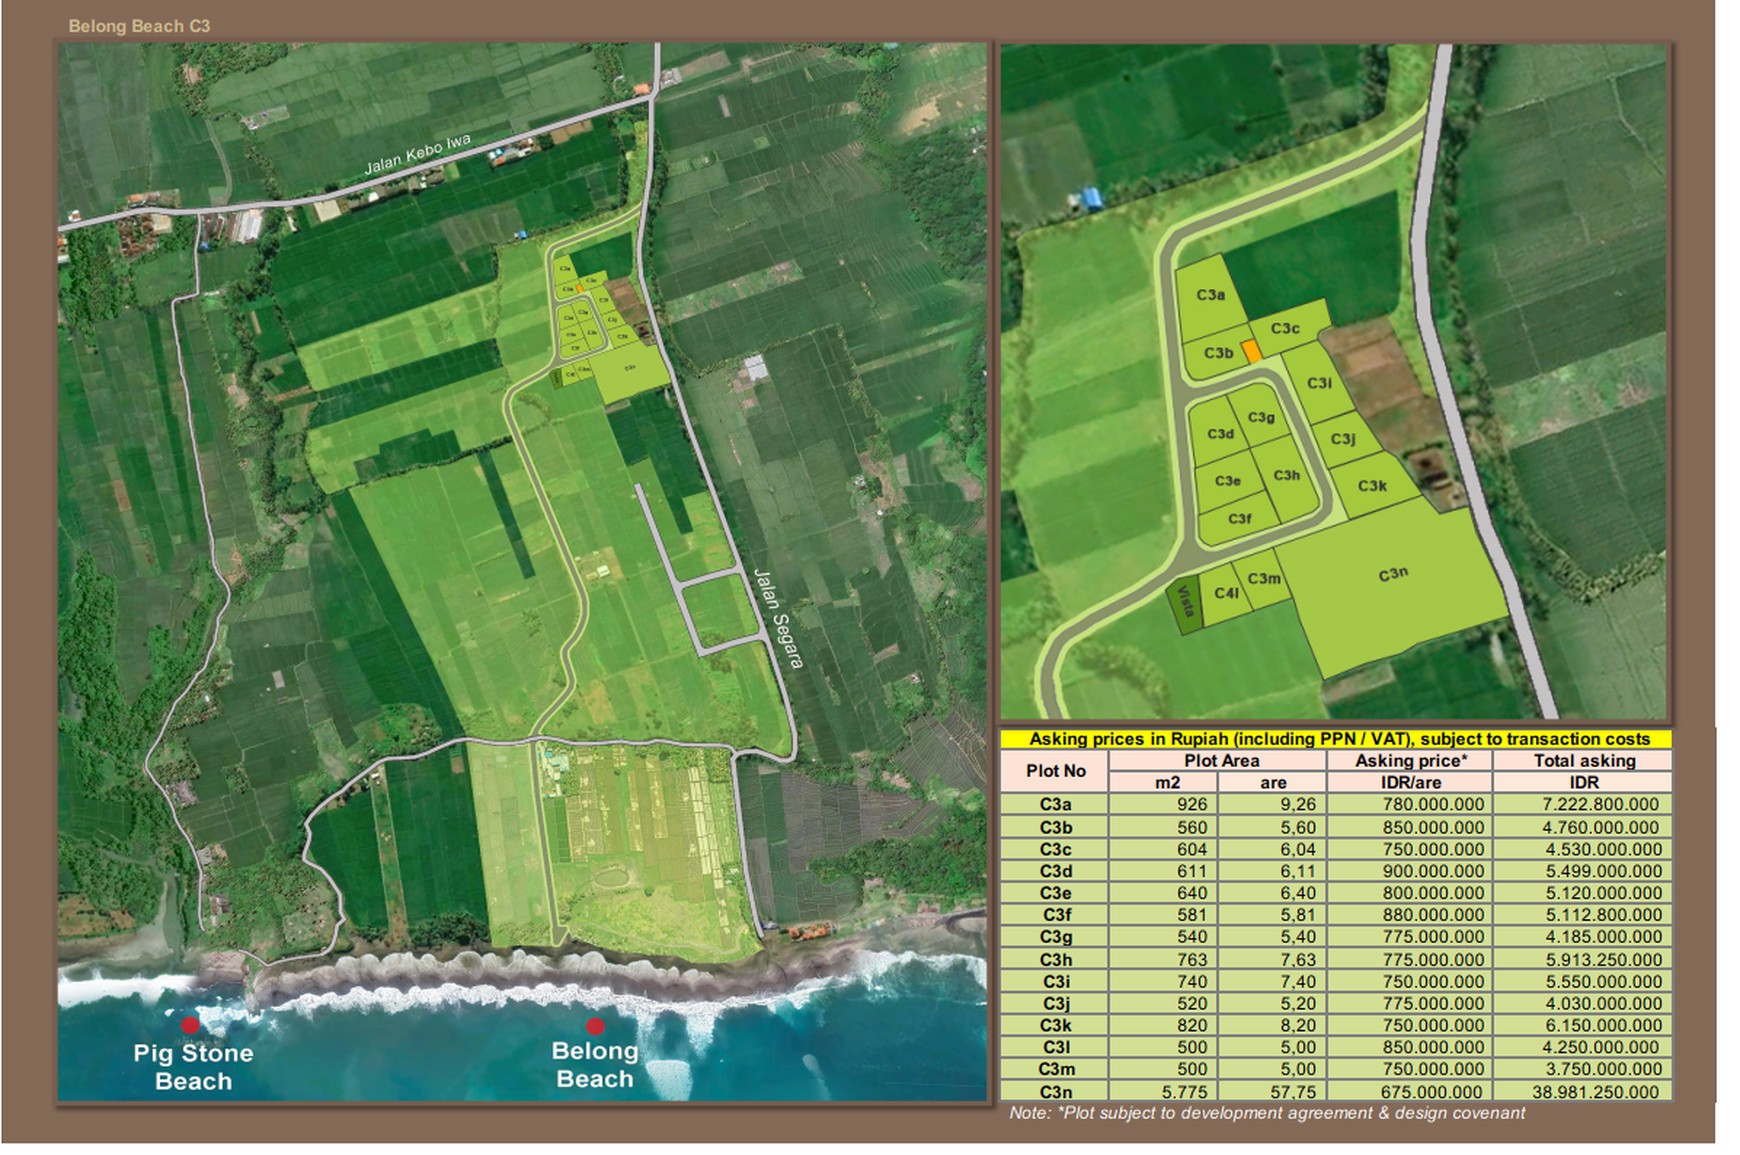
Task: Click the 5.913.250.000 total for C3h
Action: tap(1602, 959)
